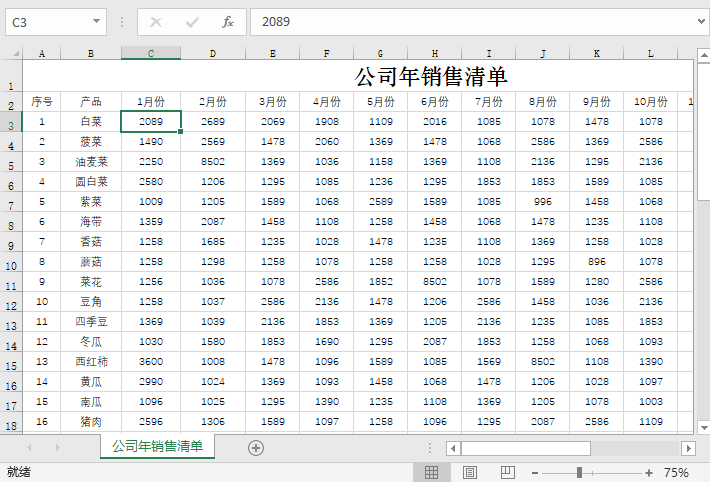
Task: Click the zoom in plus icon
Action: tap(649, 472)
